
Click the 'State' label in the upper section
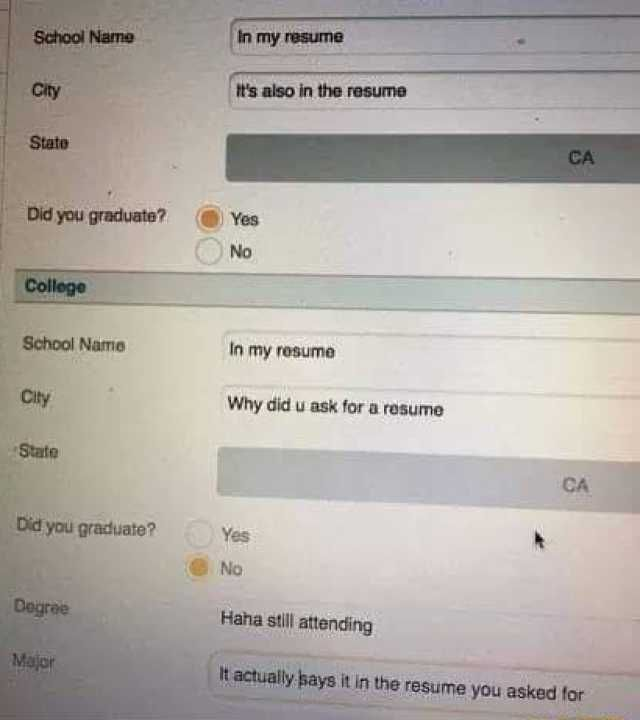(x=49, y=143)
